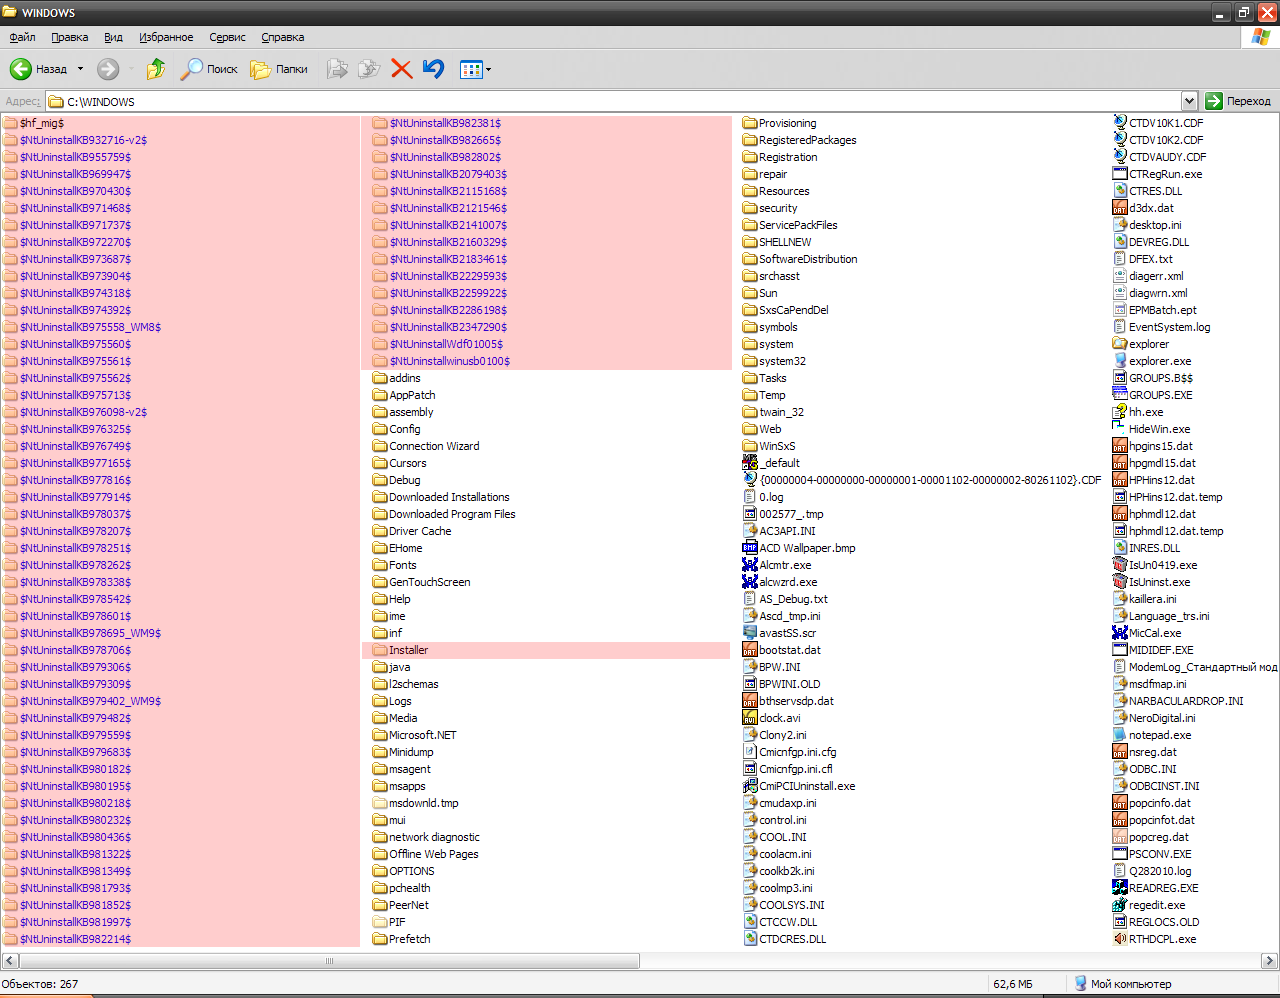Click the horizontal scrollbar left arrow
This screenshot has width=1280, height=998.
pos(9,961)
